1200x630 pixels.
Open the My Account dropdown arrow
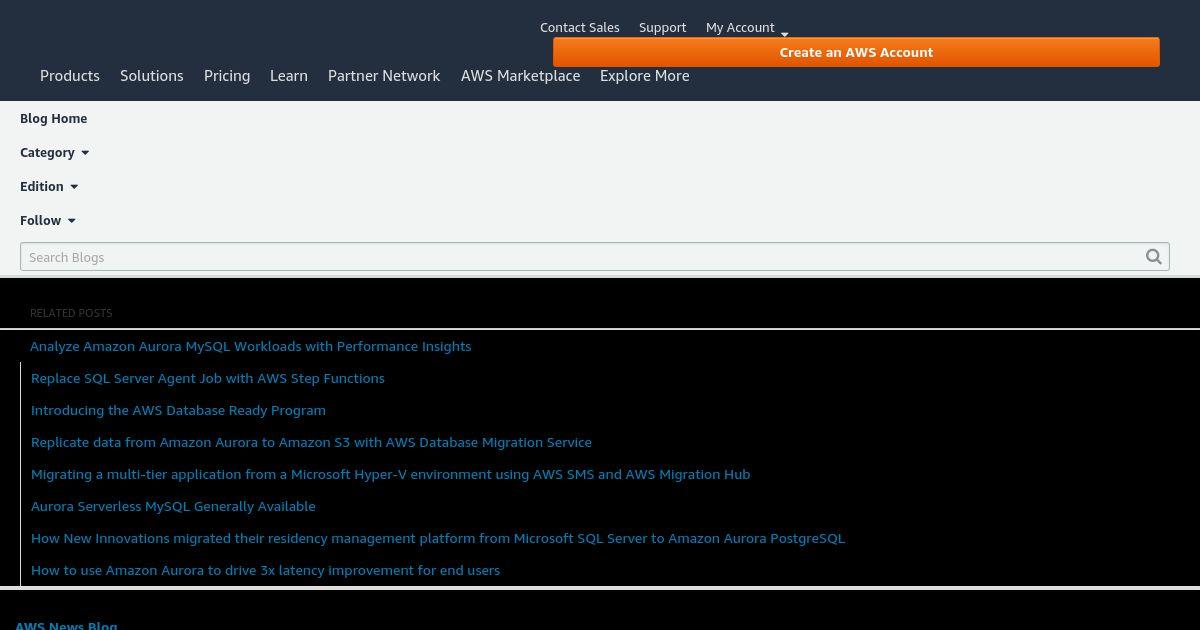pos(784,33)
